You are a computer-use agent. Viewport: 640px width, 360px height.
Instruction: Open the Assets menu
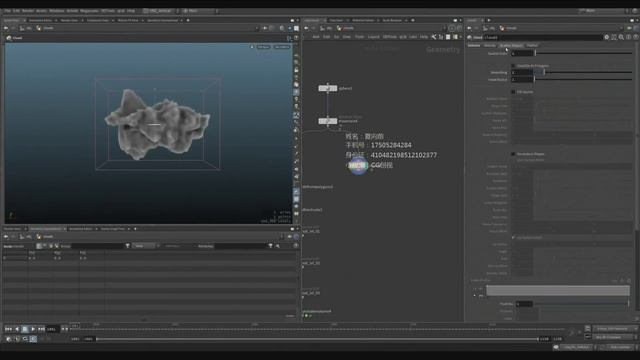tap(42, 11)
